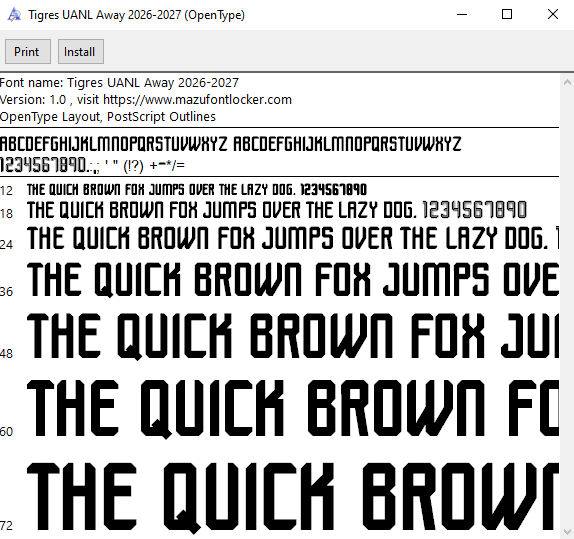The height and width of the screenshot is (539, 574).
Task: Click the 18 point size label
Action: [7, 213]
